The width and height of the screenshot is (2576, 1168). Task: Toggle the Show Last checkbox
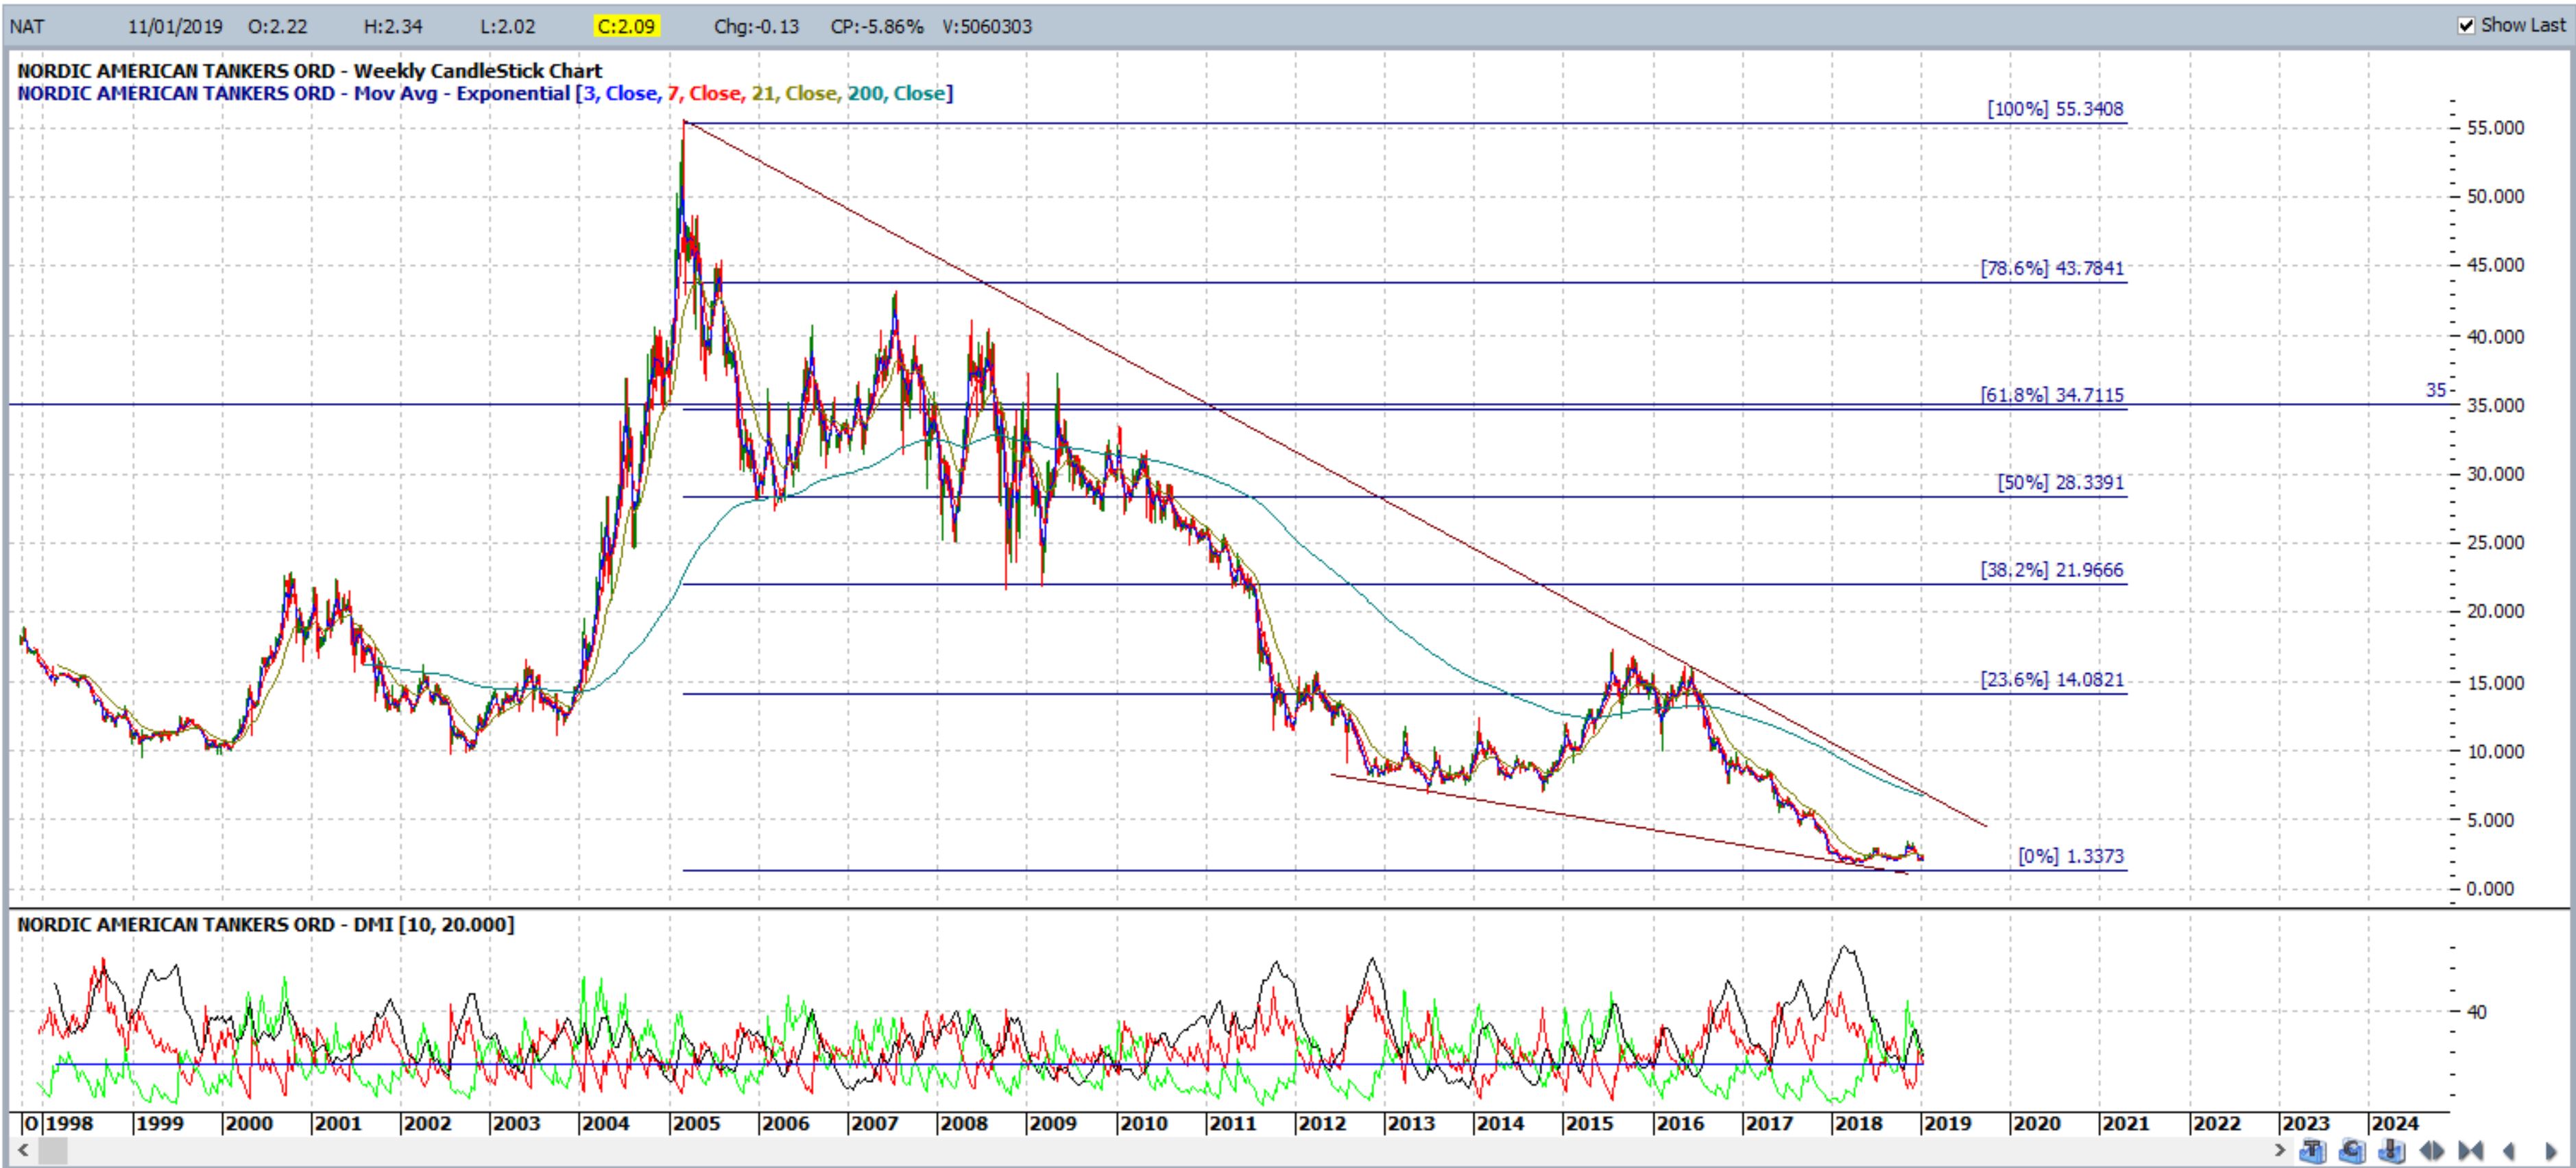(x=2466, y=25)
